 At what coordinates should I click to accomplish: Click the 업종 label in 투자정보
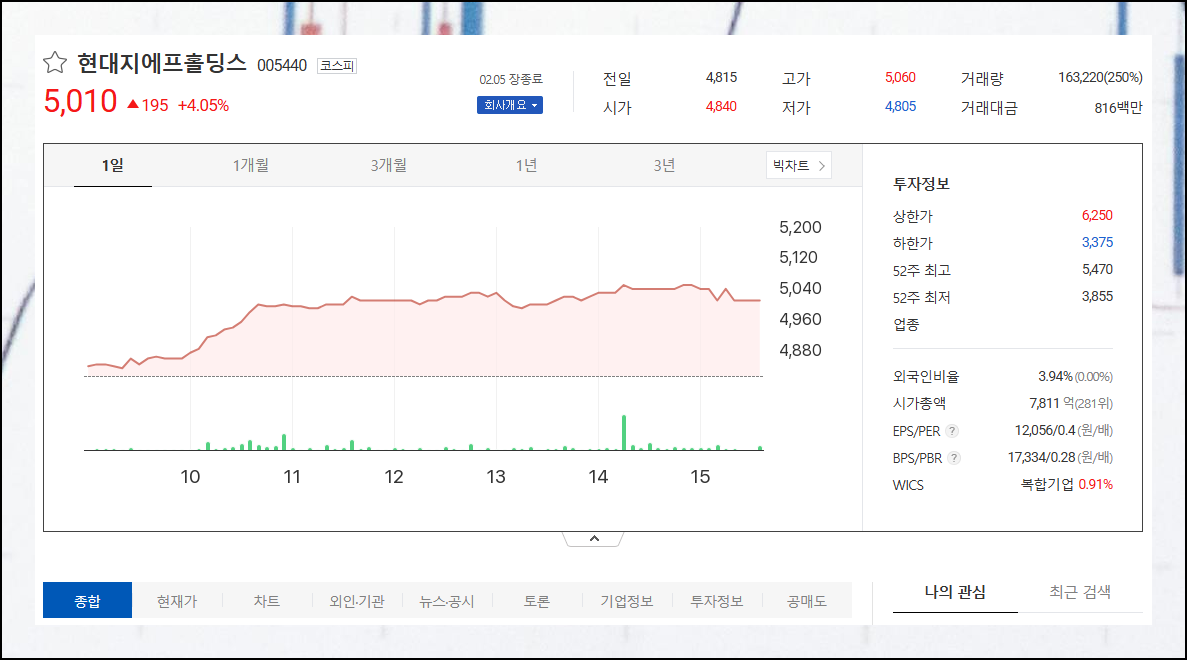click(906, 325)
